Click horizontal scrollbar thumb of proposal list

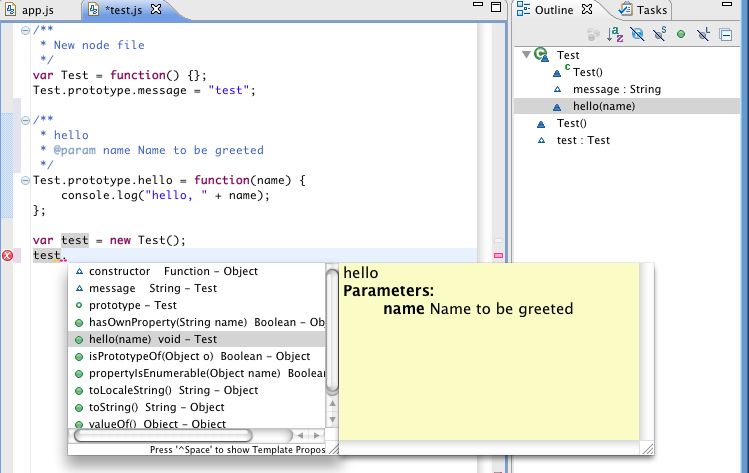pyautogui.click(x=162, y=435)
